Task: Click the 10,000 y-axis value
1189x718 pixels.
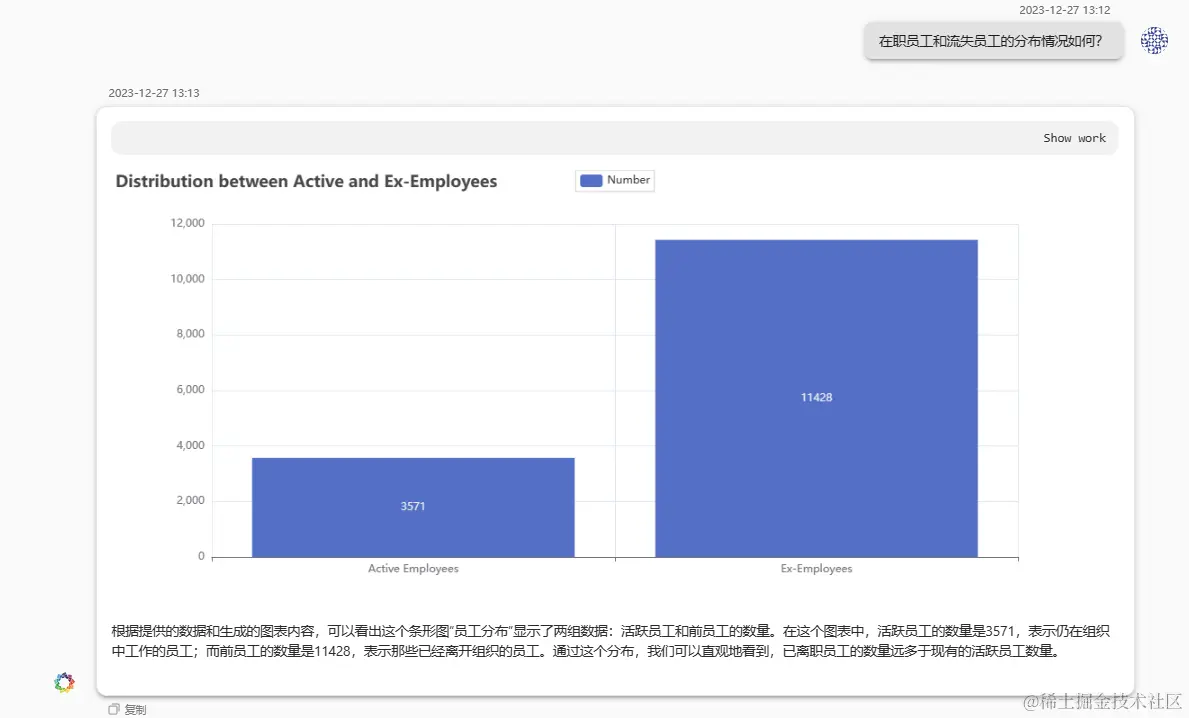Action: tap(187, 279)
